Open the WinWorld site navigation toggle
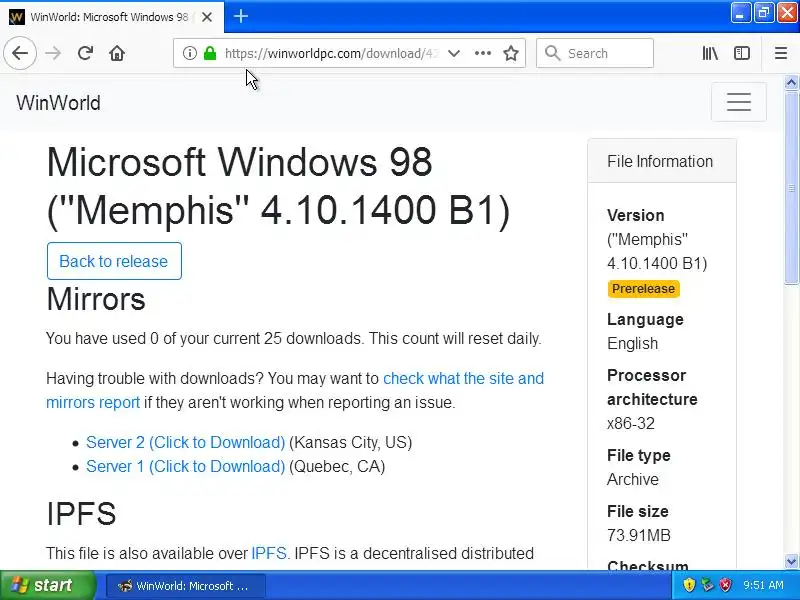Screen dimensions: 800x600 738,102
